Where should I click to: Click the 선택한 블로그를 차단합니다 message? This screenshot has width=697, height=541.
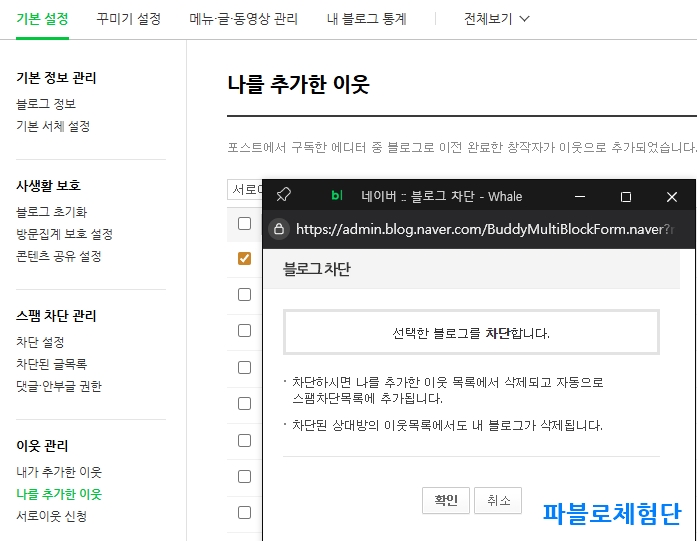pyautogui.click(x=471, y=333)
